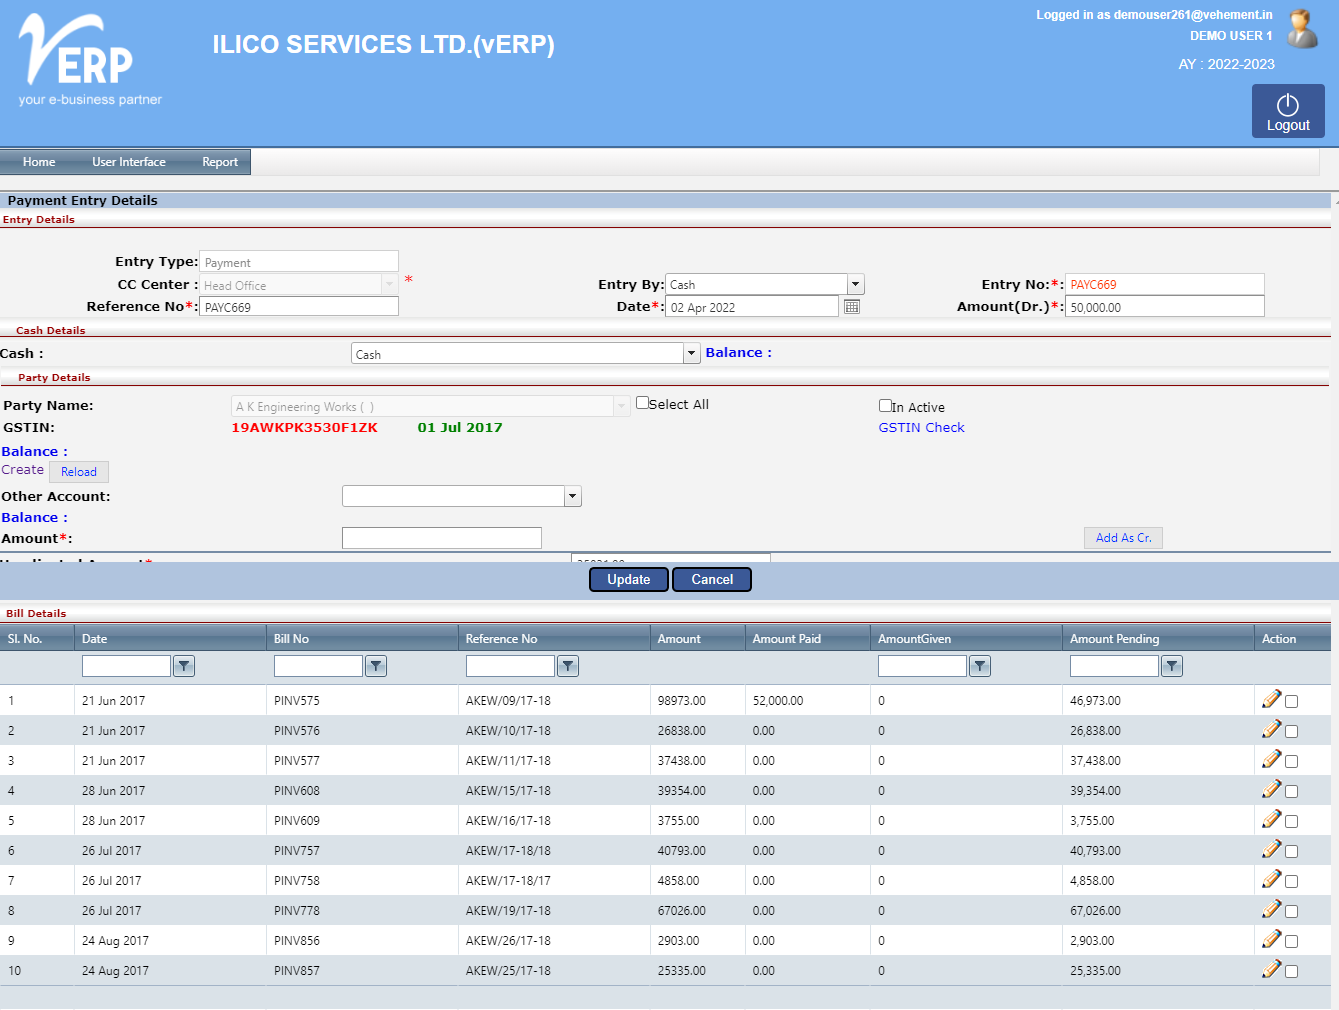Open the date picker calendar icon
The width and height of the screenshot is (1339, 1010).
click(x=852, y=307)
